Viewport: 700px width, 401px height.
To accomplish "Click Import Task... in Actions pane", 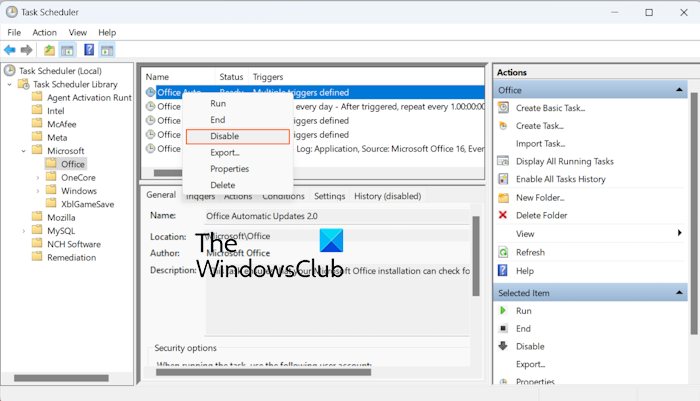I will [x=541, y=143].
